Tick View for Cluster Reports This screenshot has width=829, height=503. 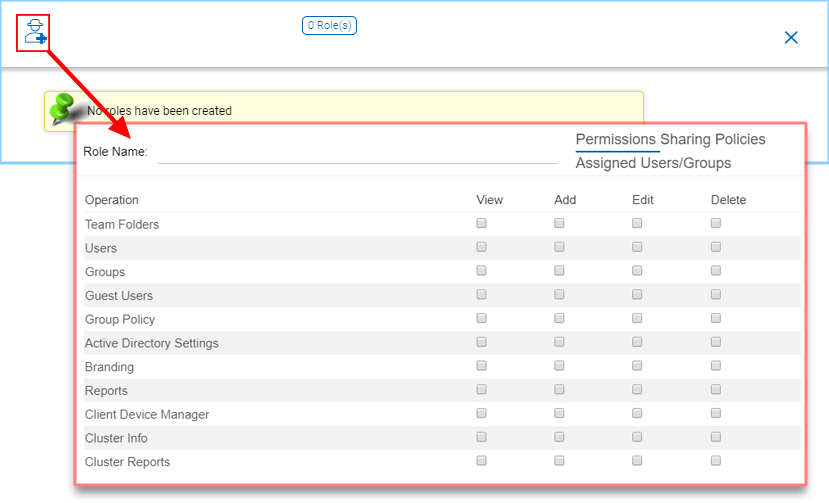(x=481, y=461)
